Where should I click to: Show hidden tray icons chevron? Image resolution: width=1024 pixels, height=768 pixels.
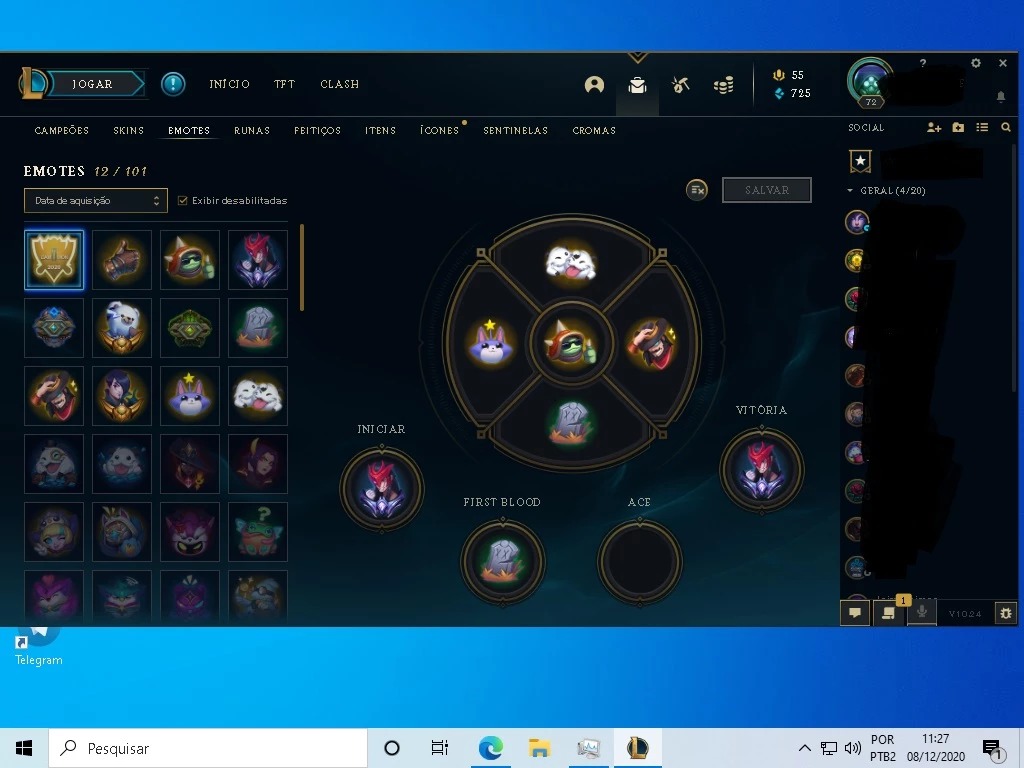point(805,748)
